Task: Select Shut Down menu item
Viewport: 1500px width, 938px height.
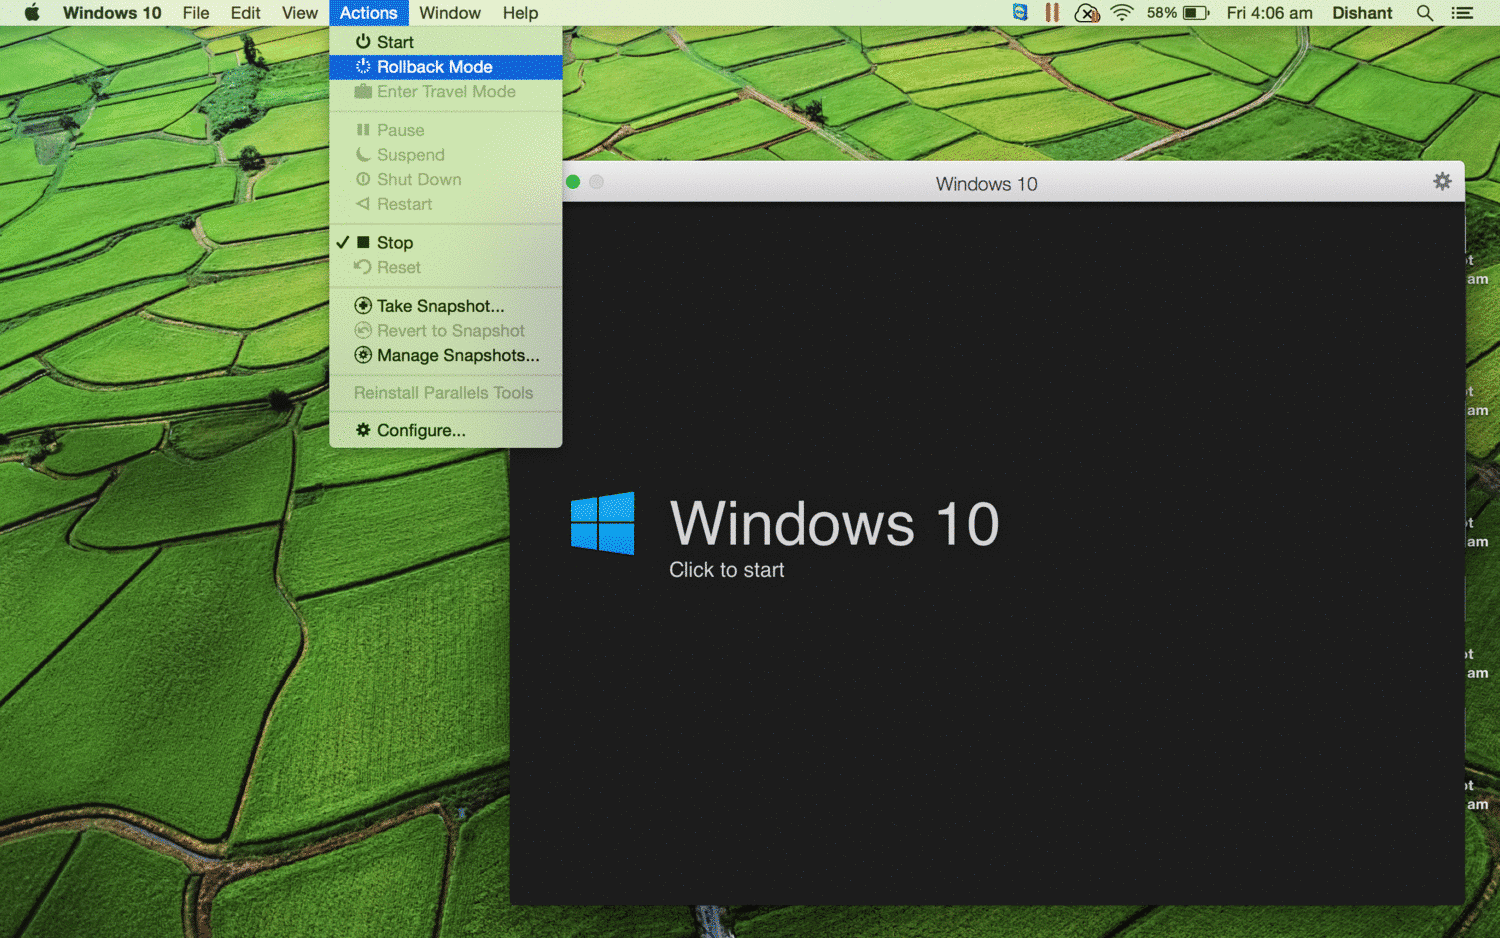Action: tap(446, 180)
